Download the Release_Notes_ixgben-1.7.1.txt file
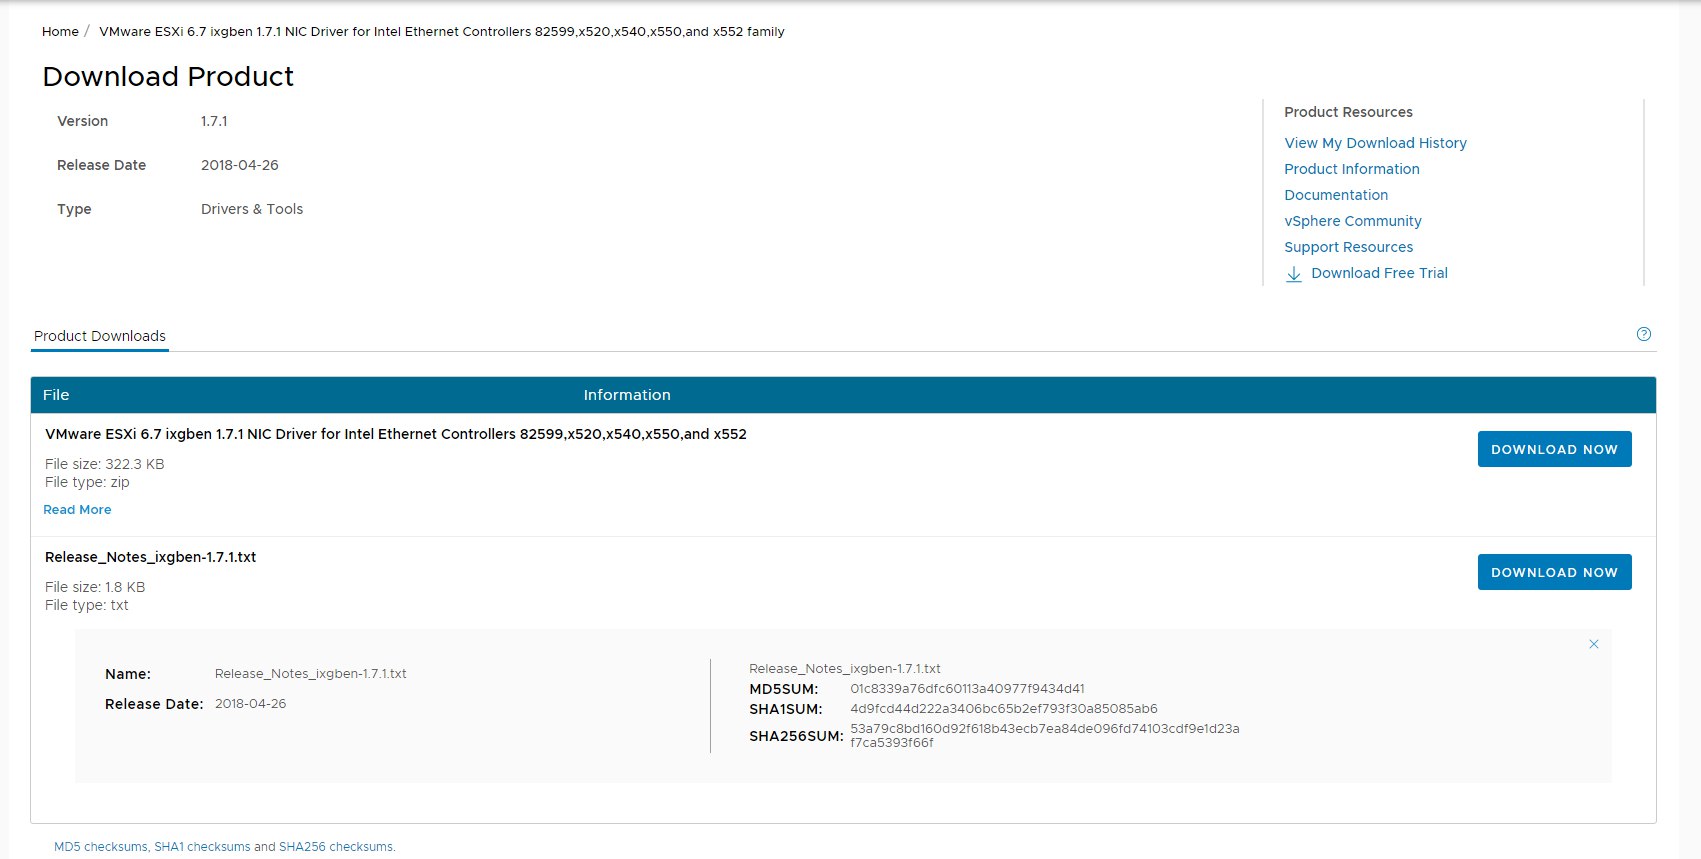Viewport: 1701px width, 859px height. [x=1554, y=572]
